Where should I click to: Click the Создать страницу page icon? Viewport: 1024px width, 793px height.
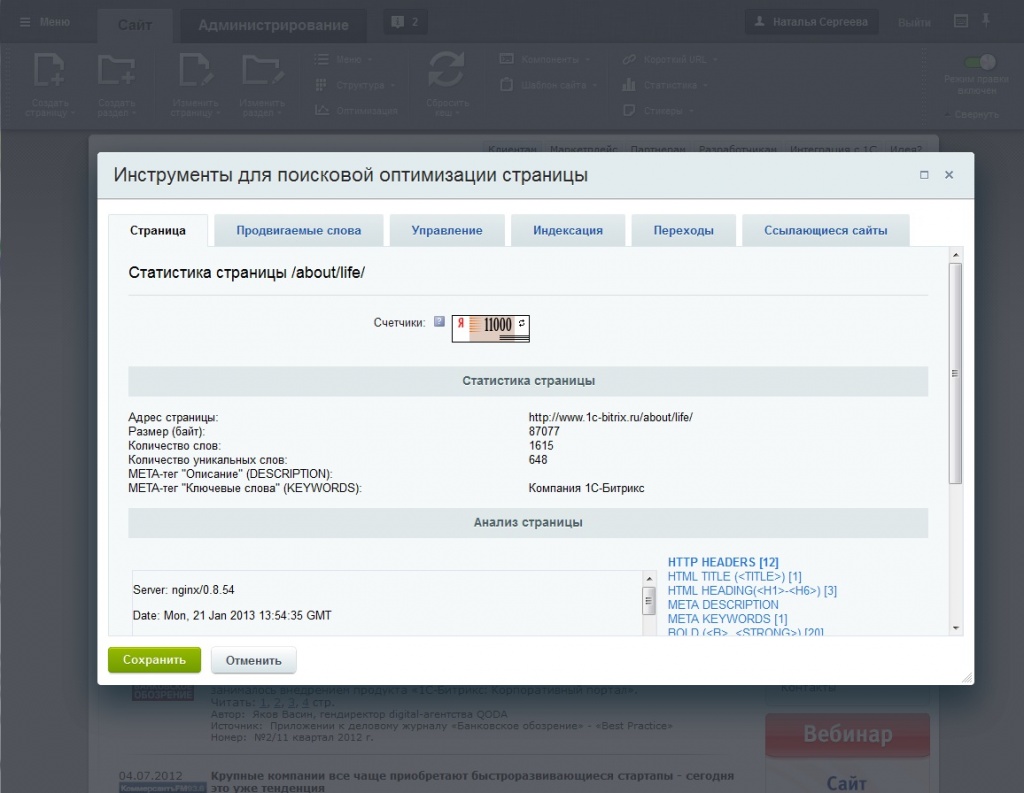[x=50, y=70]
